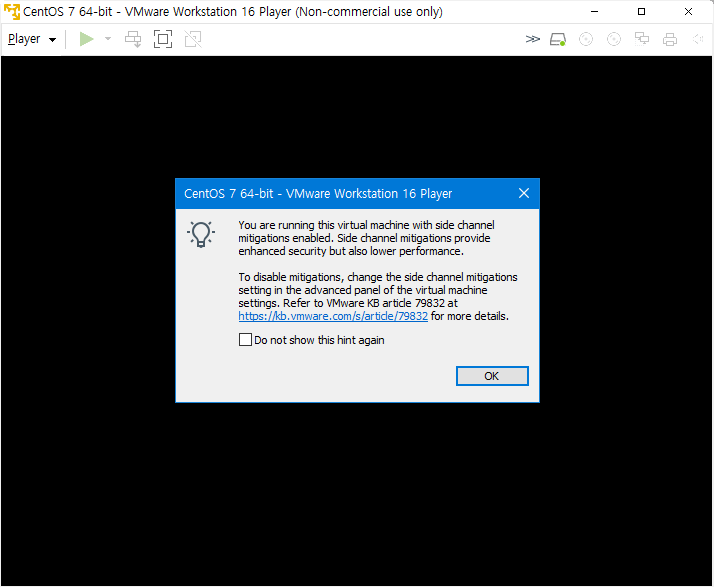Viewport: 714px width, 587px height.
Task: Click the green Power On play icon
Action: [87, 39]
